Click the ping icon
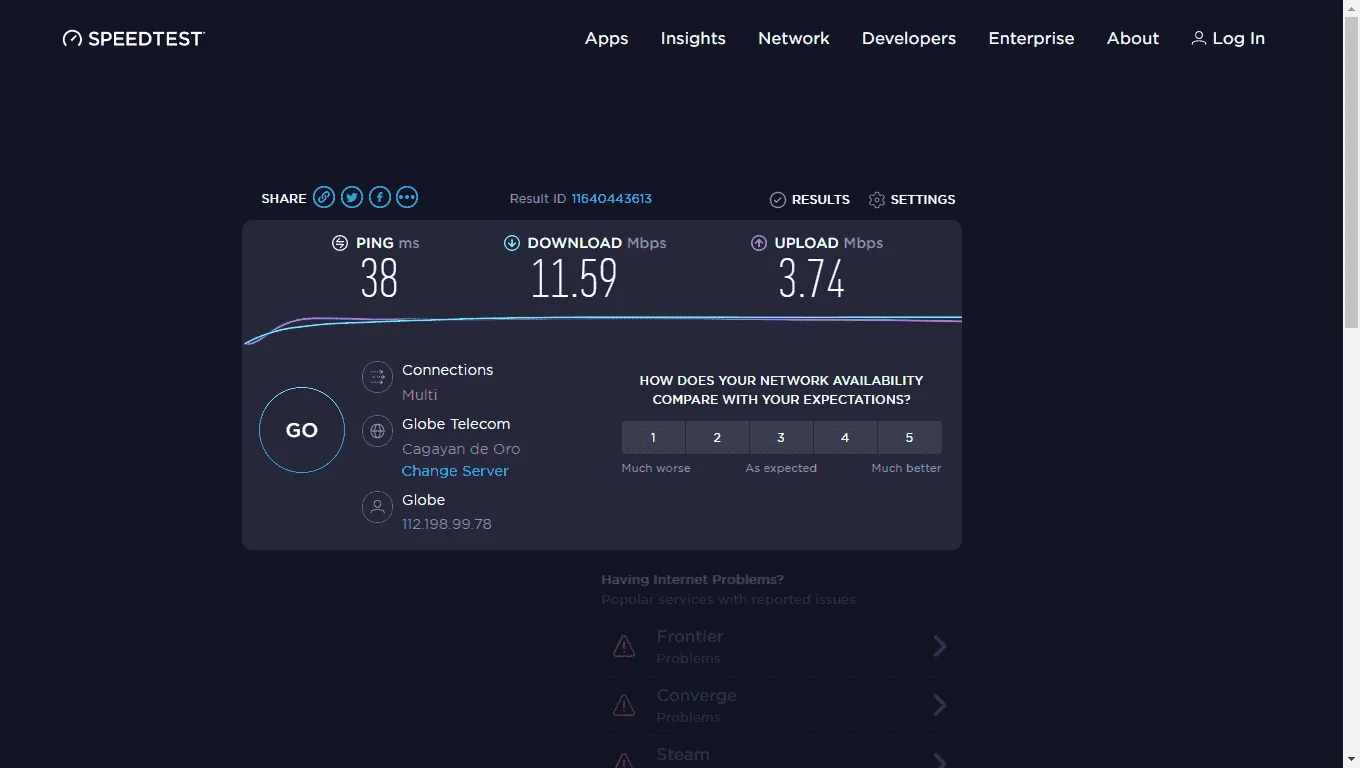 (x=340, y=243)
